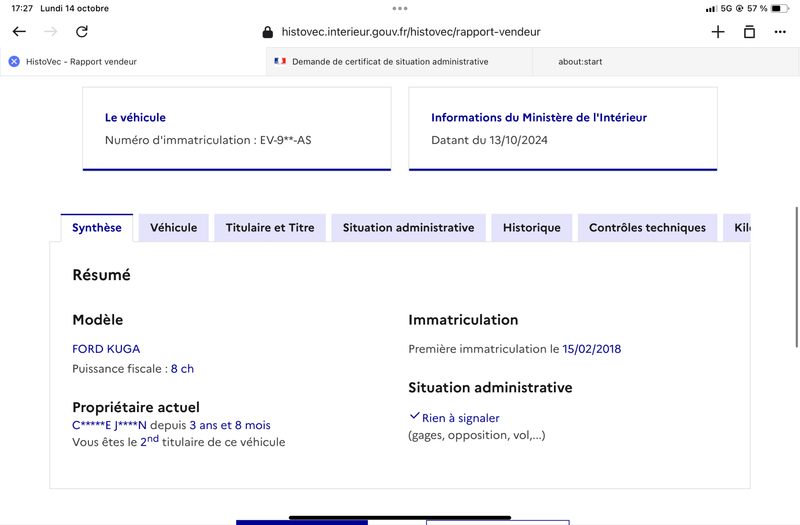Select the Synthèse tab
This screenshot has width=800, height=525.
tap(97, 228)
